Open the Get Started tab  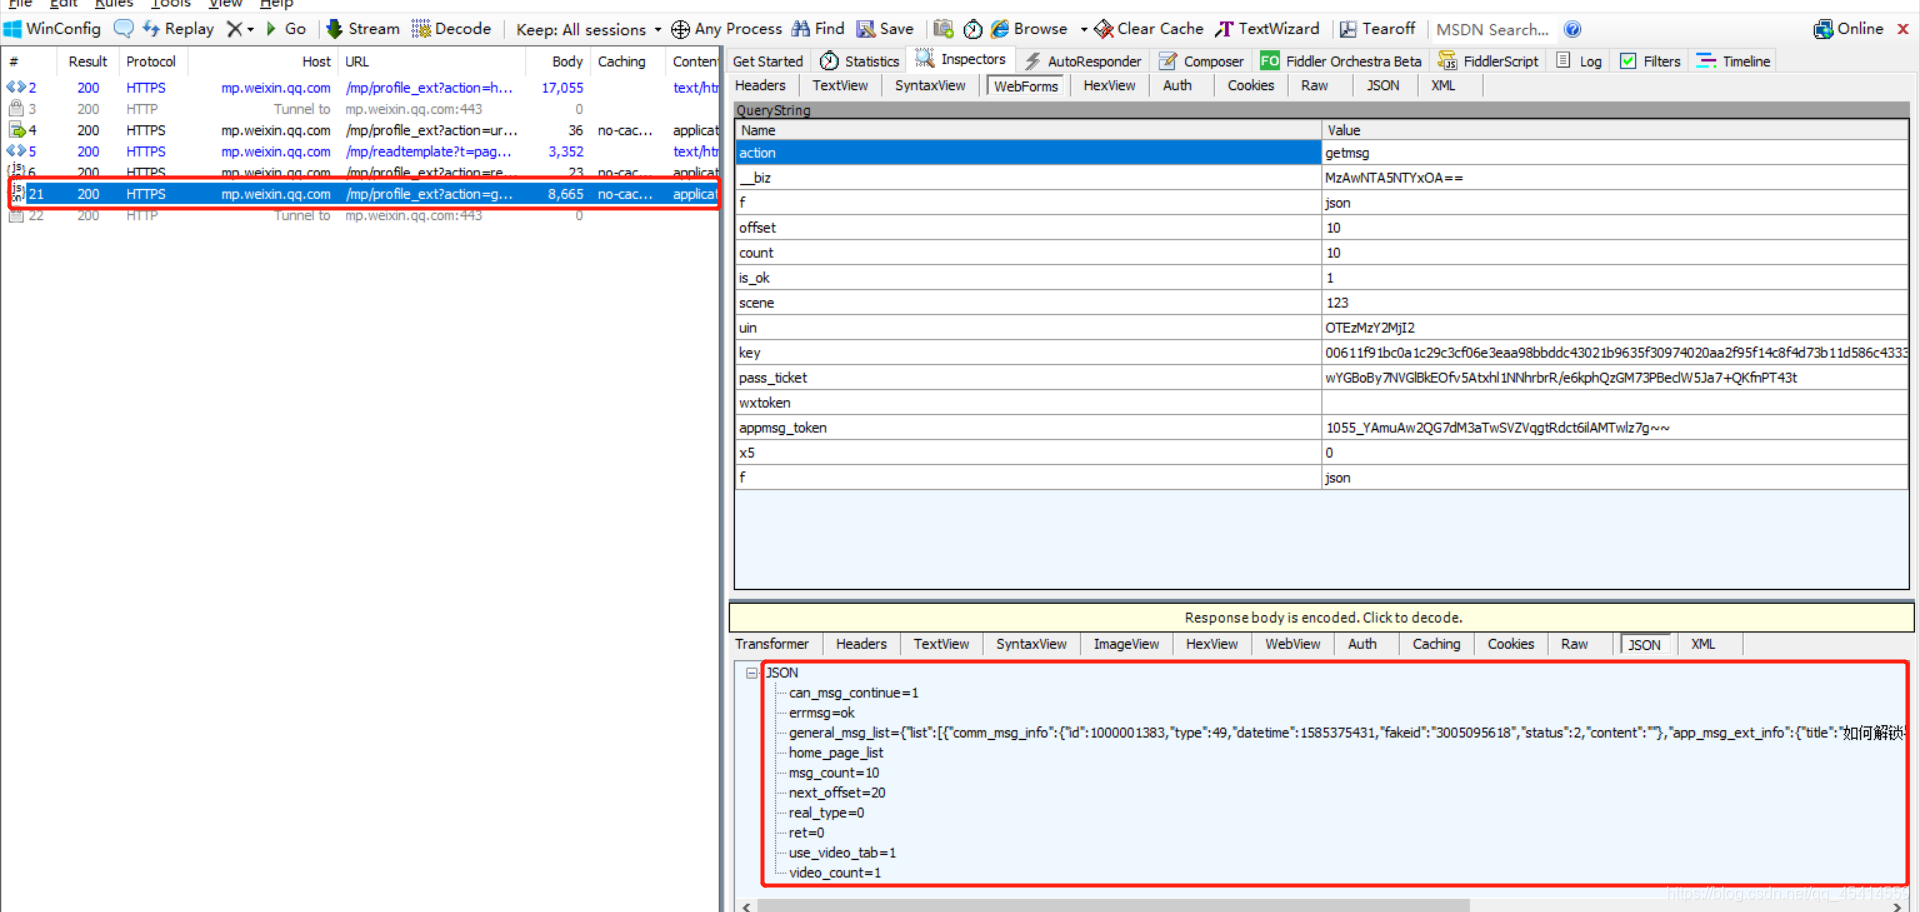pyautogui.click(x=768, y=61)
